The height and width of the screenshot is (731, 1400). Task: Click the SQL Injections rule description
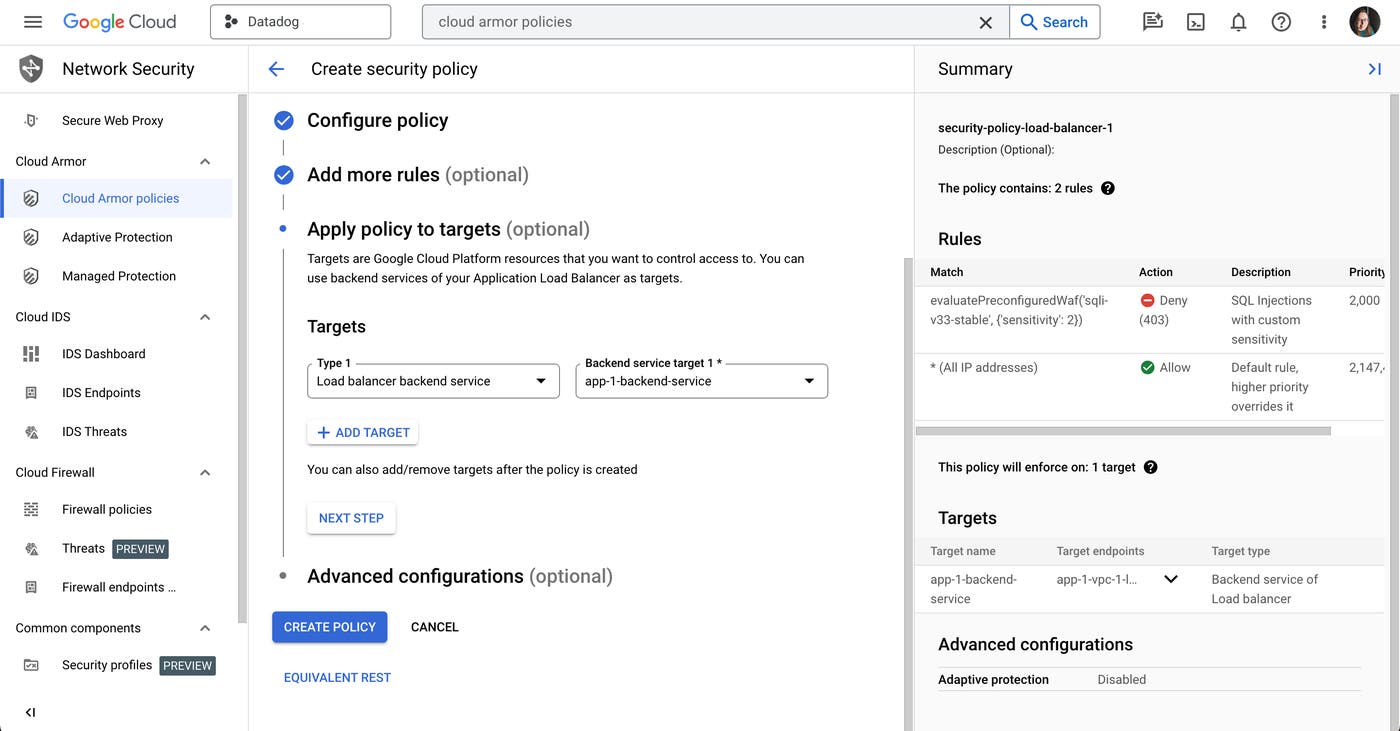[1271, 320]
